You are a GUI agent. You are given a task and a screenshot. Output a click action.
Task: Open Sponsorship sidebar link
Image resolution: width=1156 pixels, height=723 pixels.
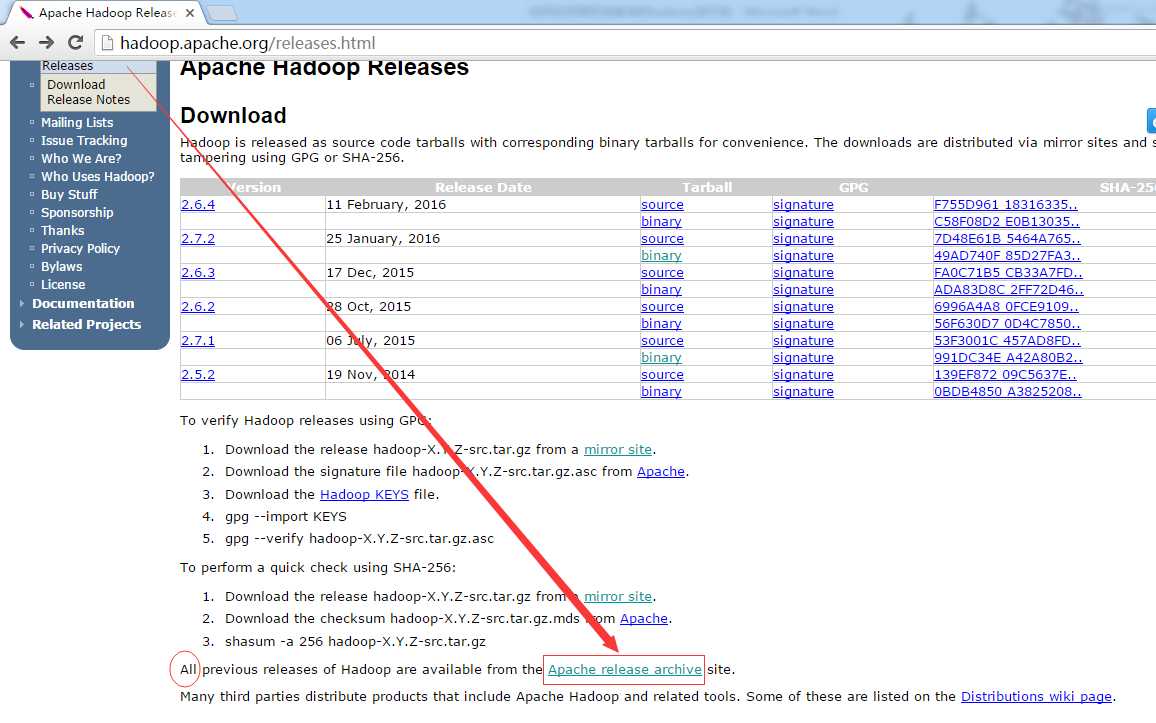pos(77,212)
